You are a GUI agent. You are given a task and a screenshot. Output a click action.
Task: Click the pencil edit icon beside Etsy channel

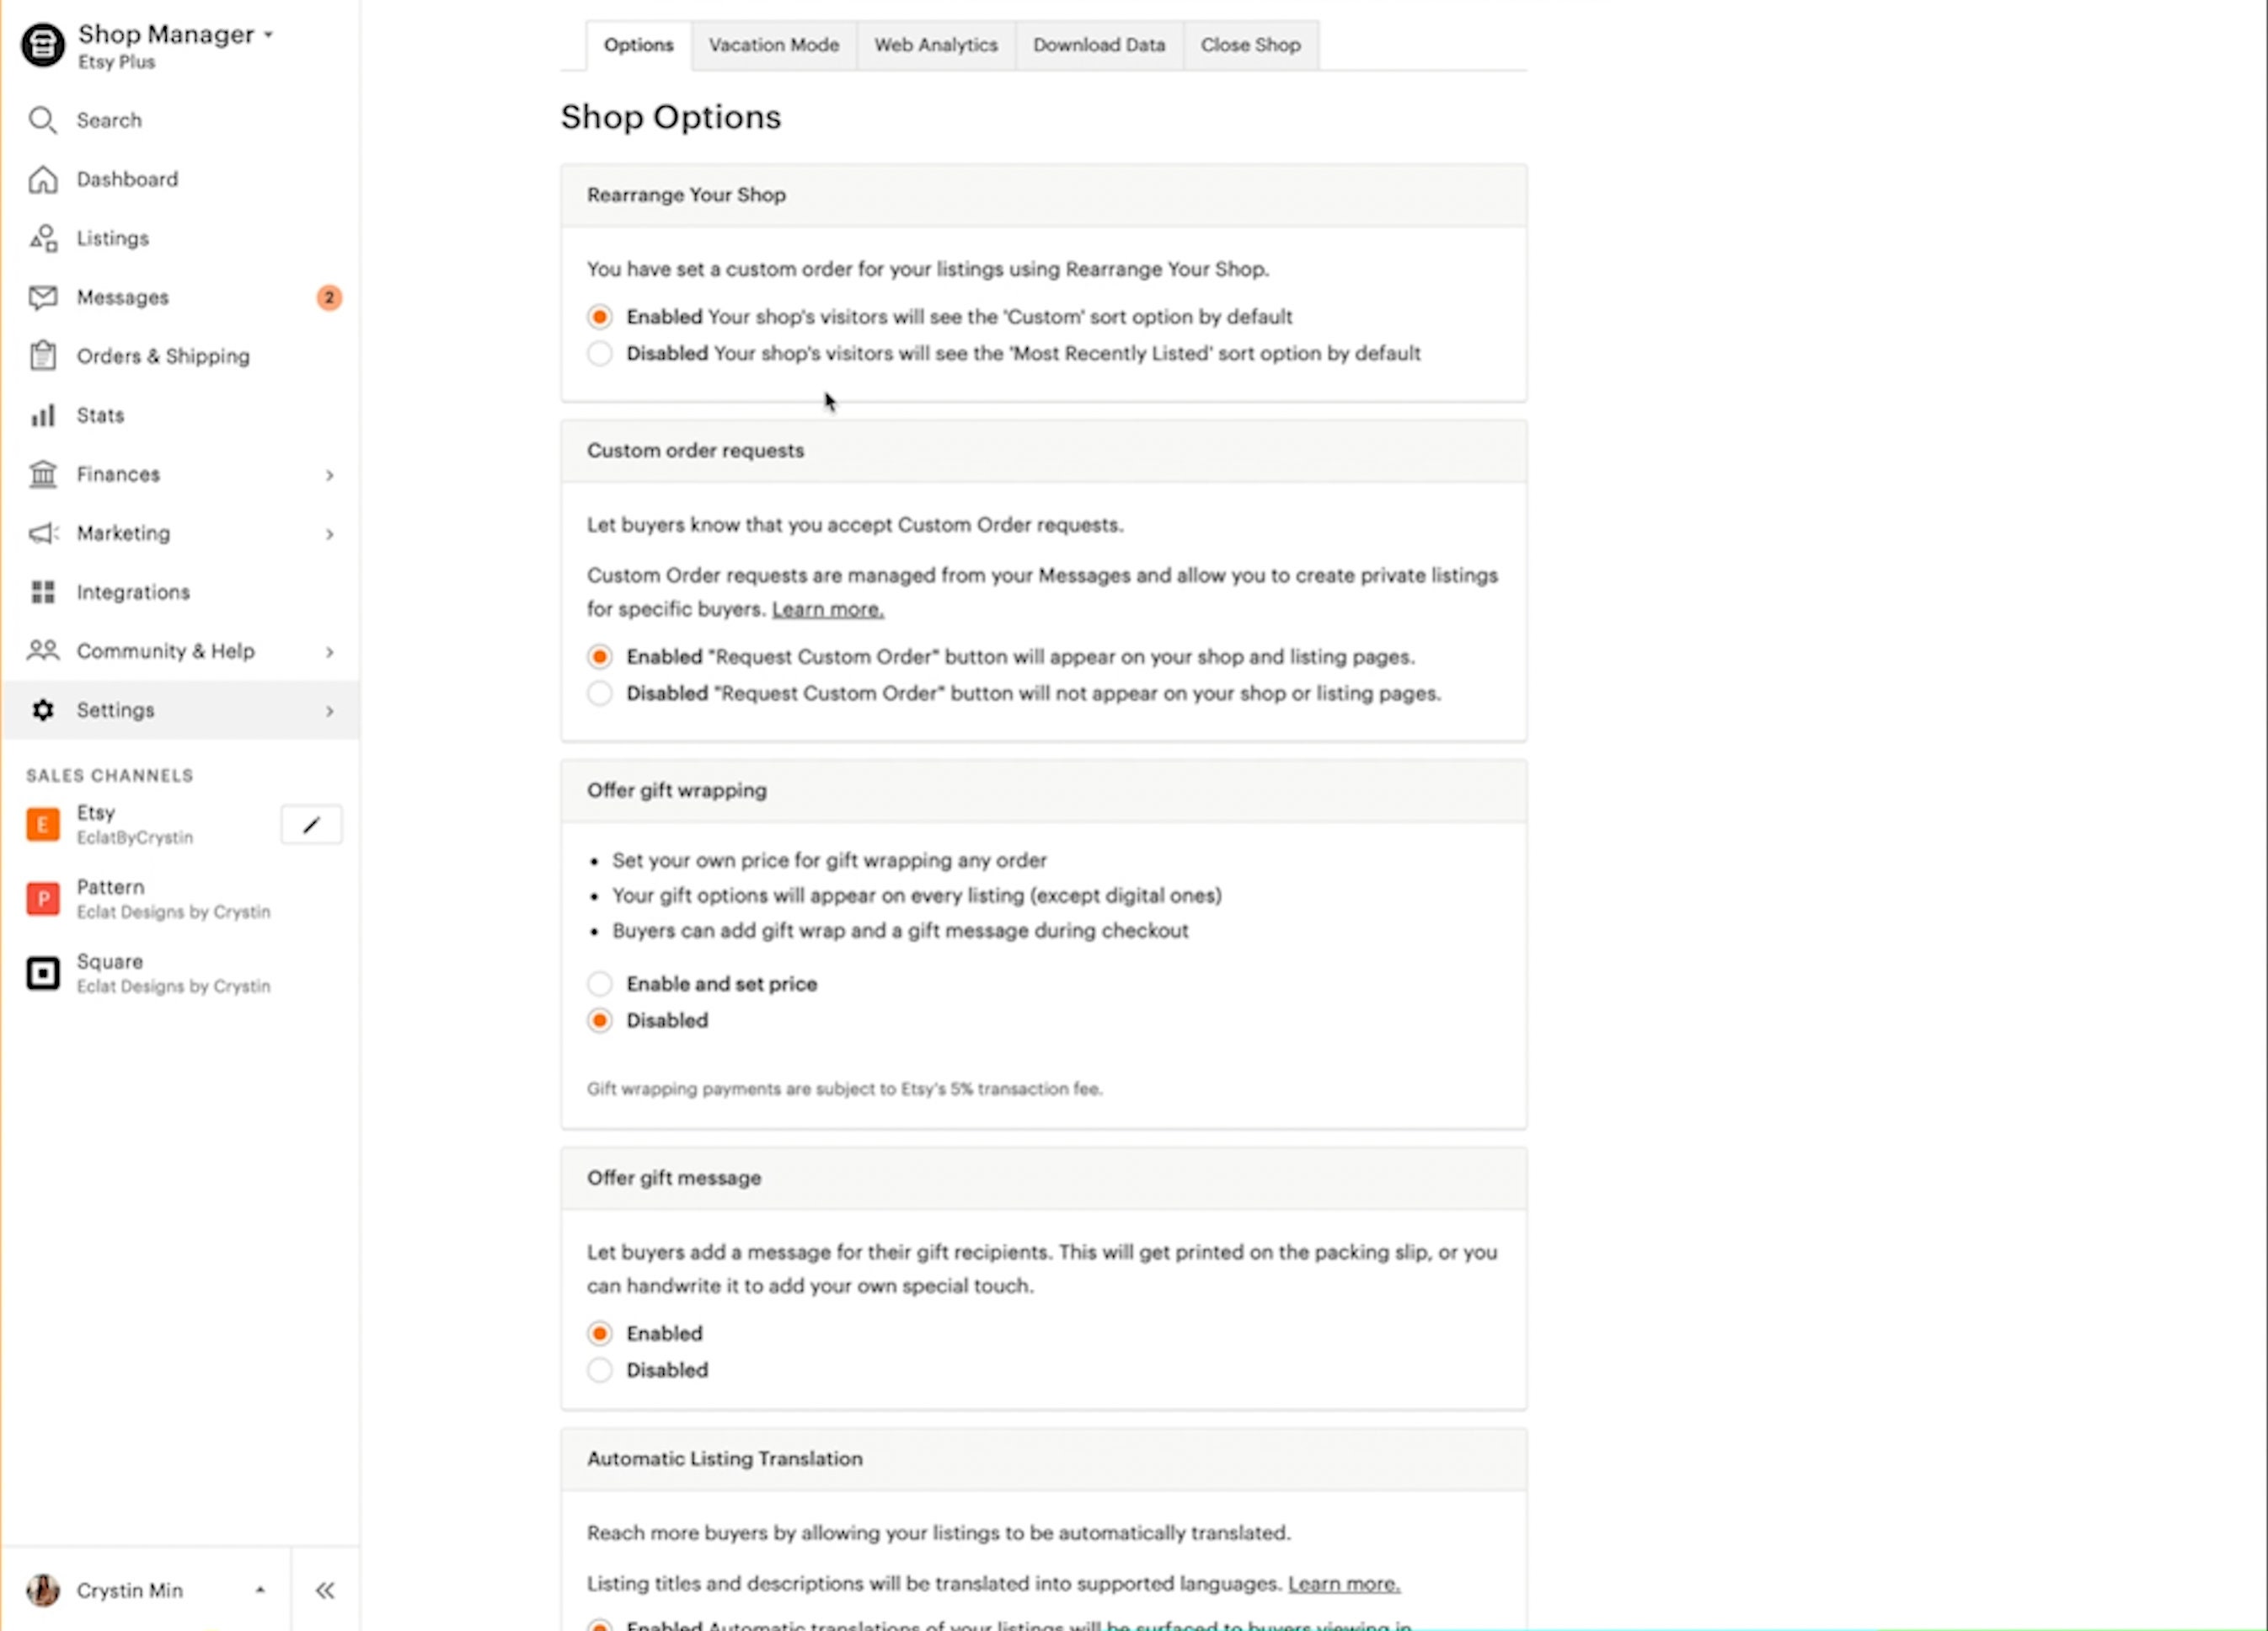tap(311, 825)
